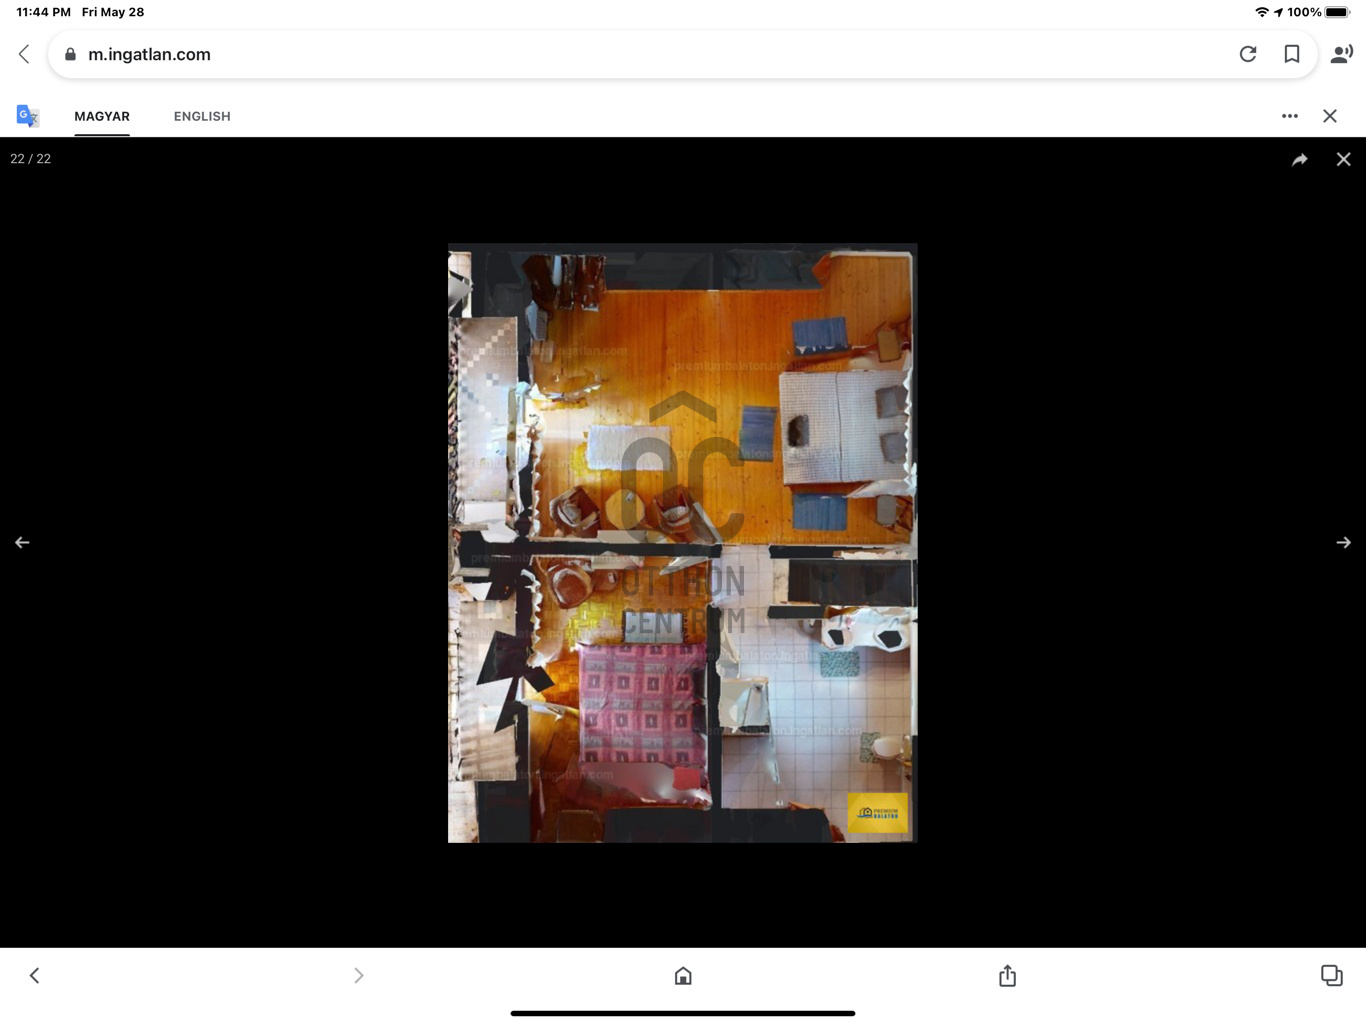Open the read-aloud profile icon in toolbar

(x=1341, y=54)
